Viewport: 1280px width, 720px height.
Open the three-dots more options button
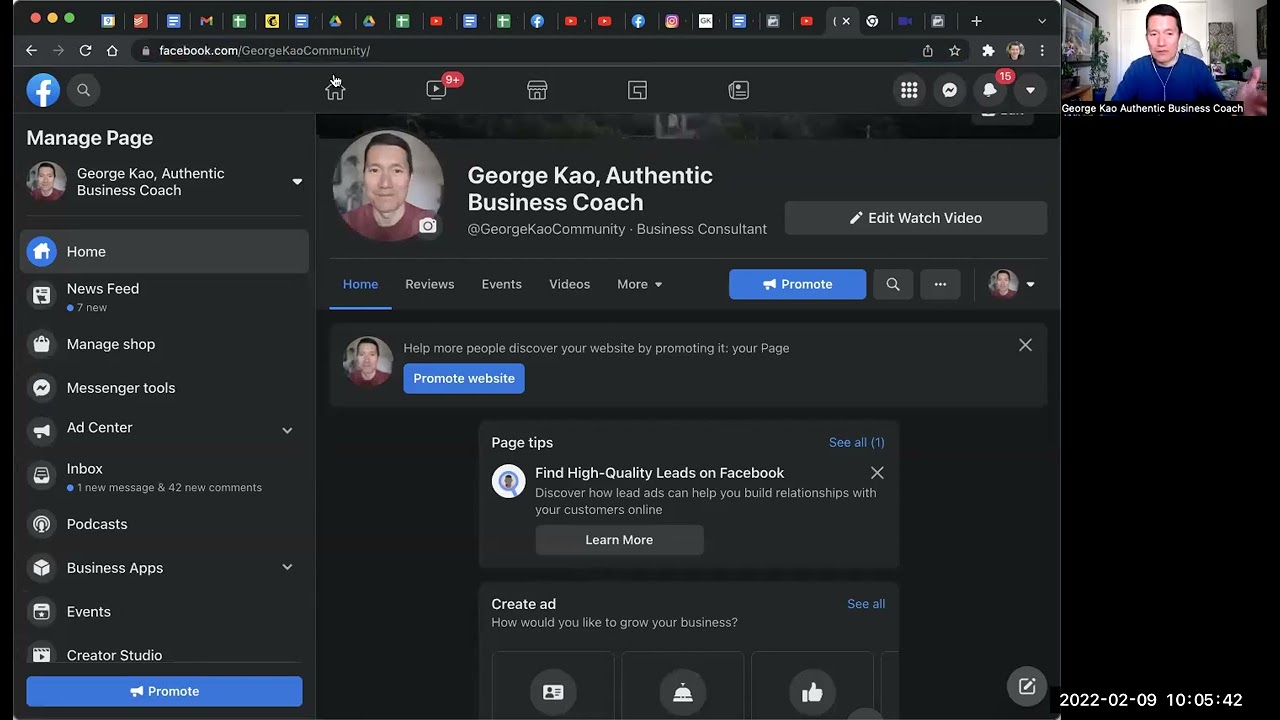pyautogui.click(x=940, y=284)
